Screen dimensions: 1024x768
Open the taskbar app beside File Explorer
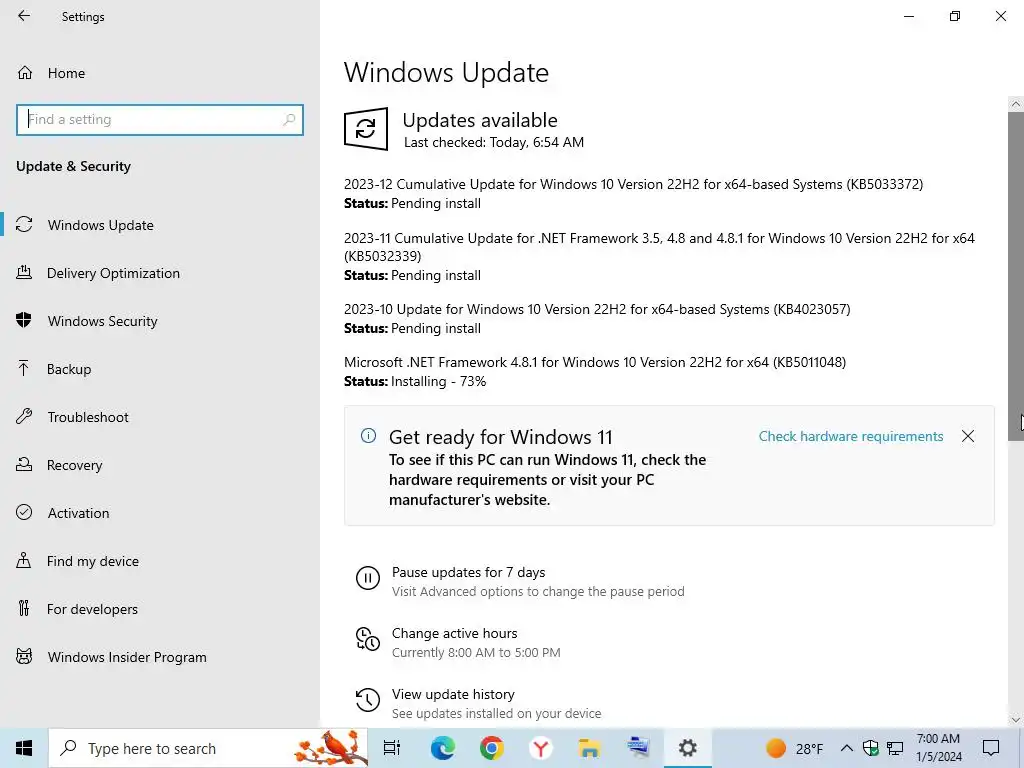[x=638, y=748]
